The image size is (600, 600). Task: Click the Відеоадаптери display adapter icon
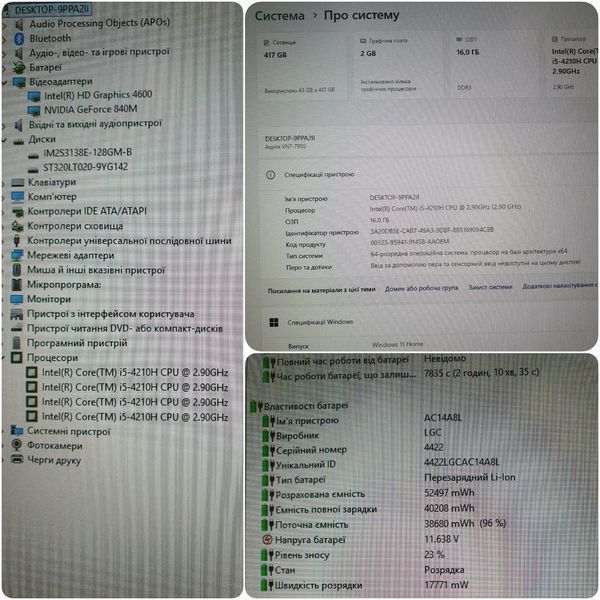point(18,82)
